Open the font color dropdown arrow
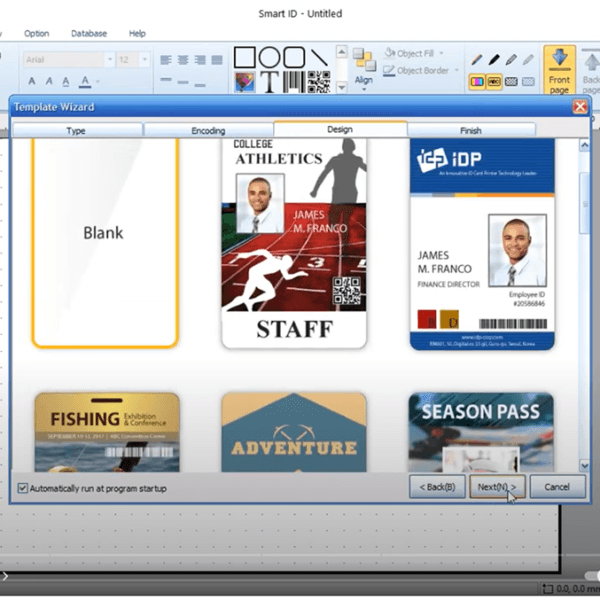The image size is (600, 600). (x=98, y=82)
